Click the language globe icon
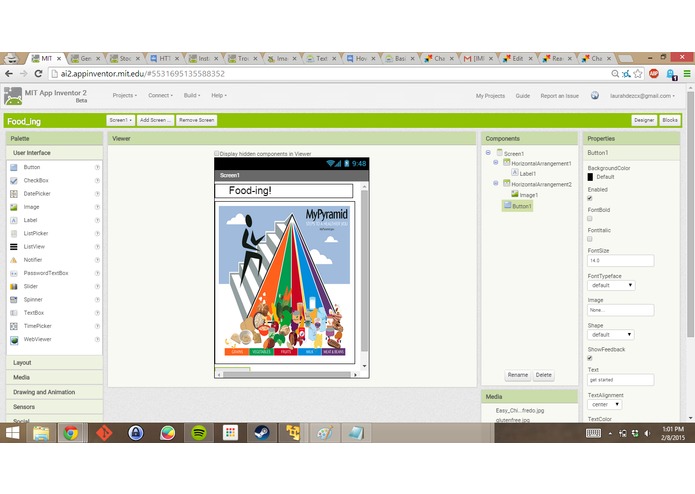This screenshot has height=494, width=695. 595,95
